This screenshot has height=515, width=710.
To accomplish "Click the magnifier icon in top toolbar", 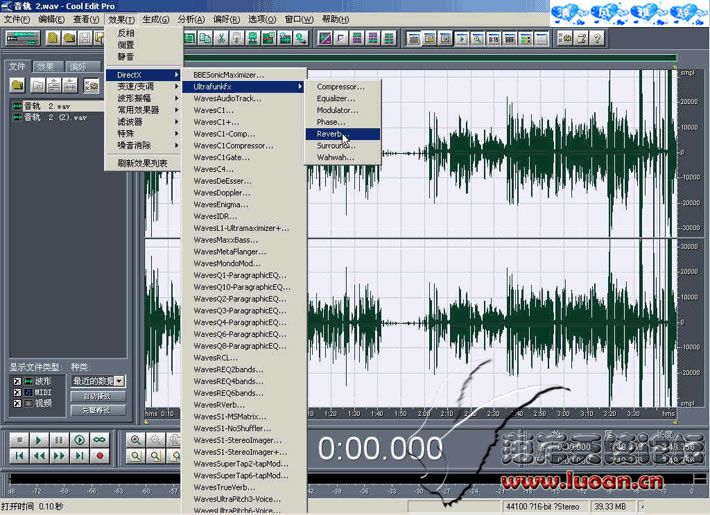I will (x=477, y=39).
